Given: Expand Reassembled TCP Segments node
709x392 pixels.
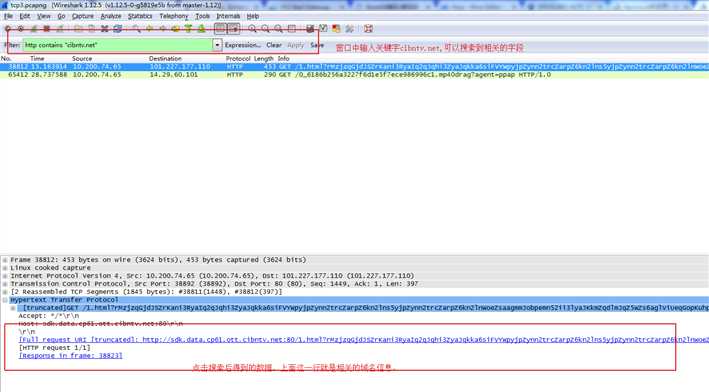Looking at the screenshot, I should pos(5,292).
